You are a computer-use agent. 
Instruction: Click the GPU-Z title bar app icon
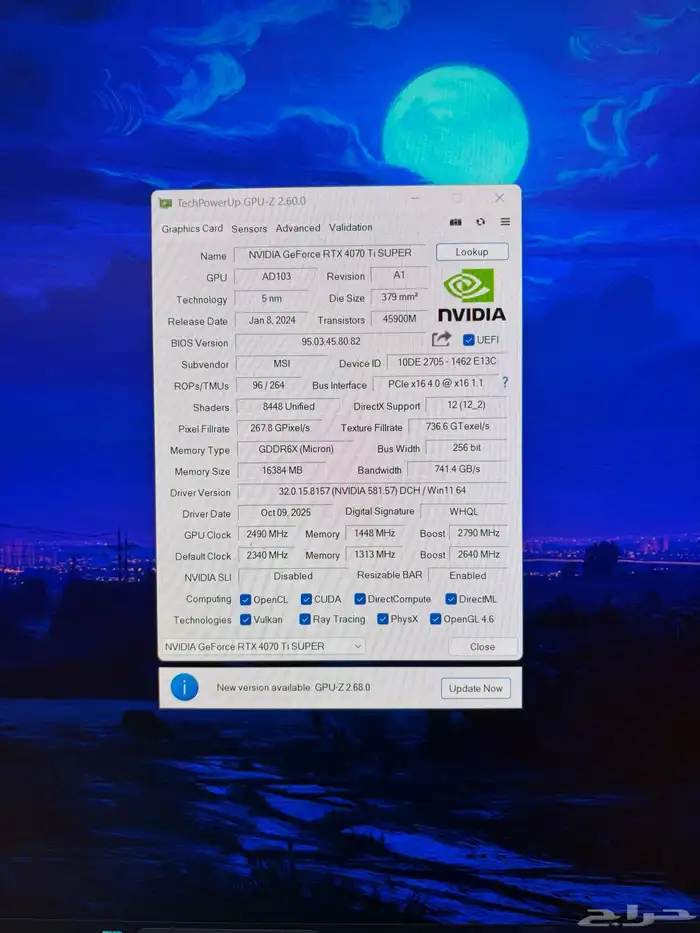coord(165,203)
